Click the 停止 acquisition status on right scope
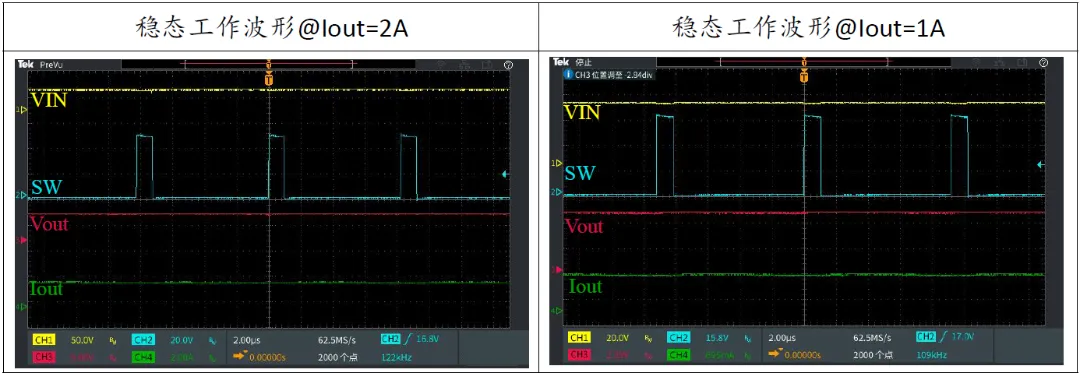 coord(583,63)
